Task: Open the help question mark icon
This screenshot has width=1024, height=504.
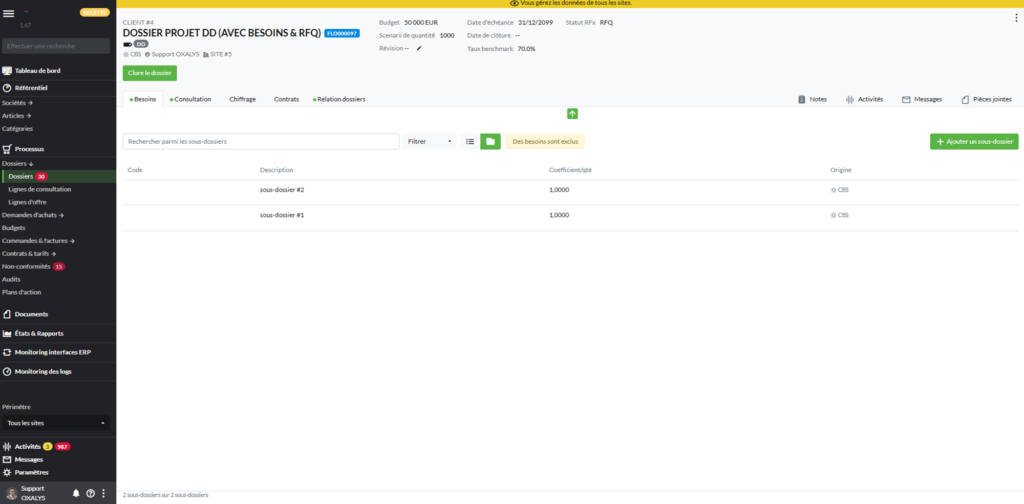Action: point(90,493)
